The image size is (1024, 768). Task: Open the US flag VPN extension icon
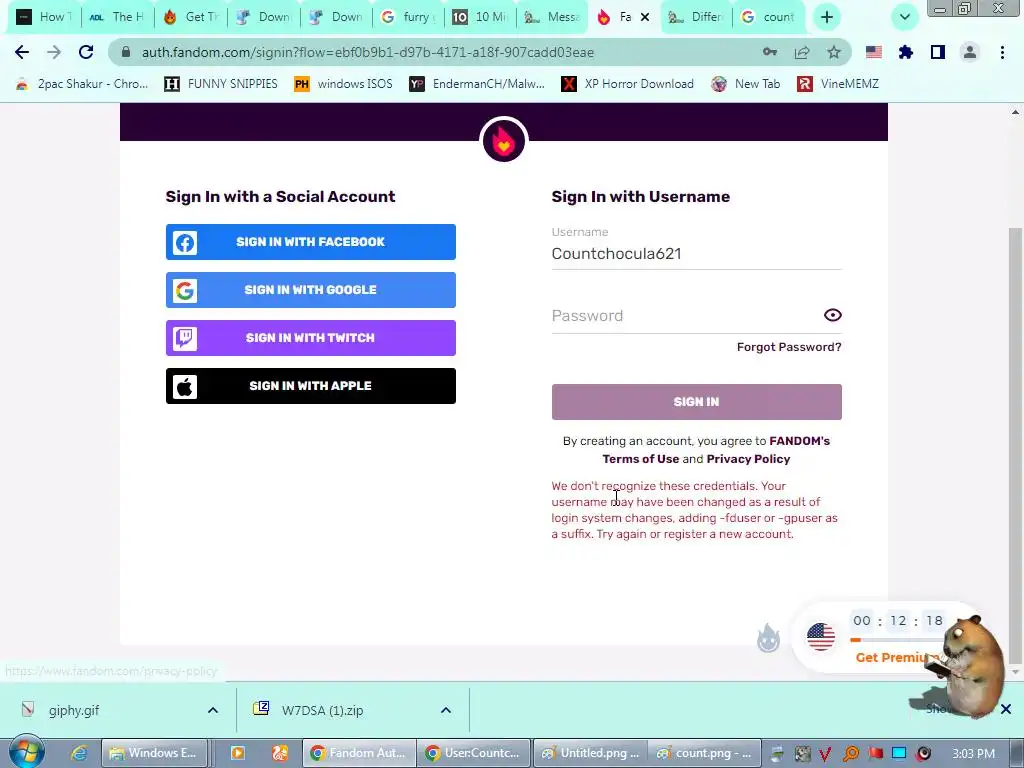coord(874,52)
